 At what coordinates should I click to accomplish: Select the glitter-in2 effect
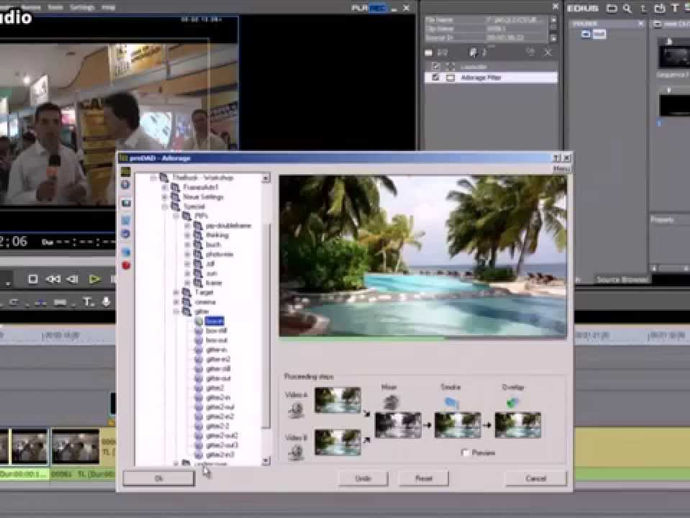pos(218,360)
